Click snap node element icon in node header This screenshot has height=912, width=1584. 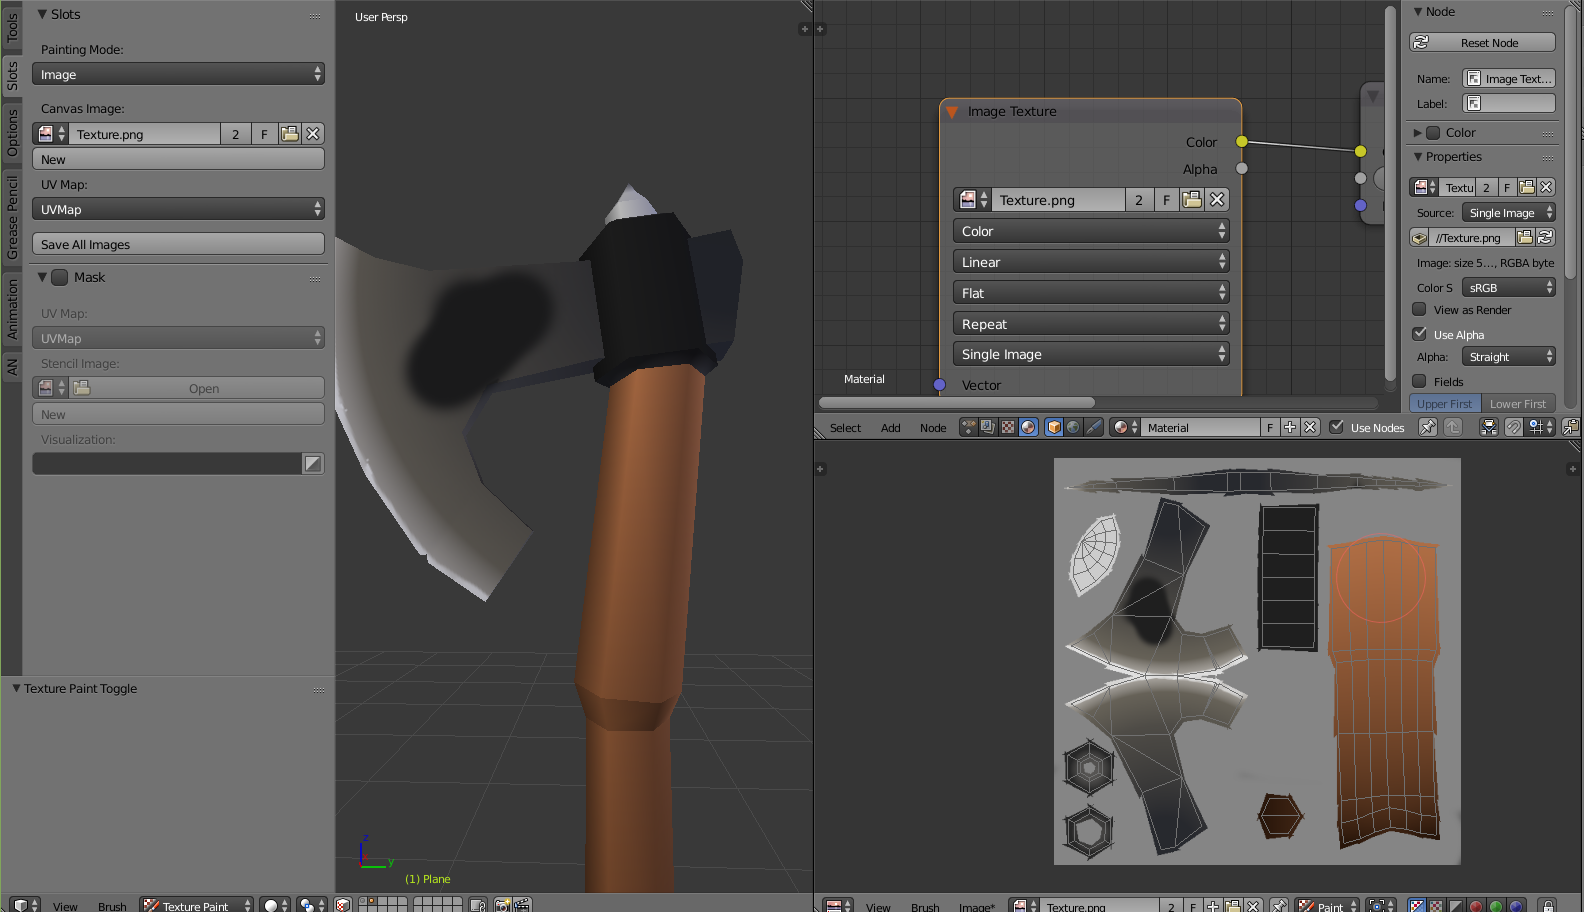tap(1541, 427)
